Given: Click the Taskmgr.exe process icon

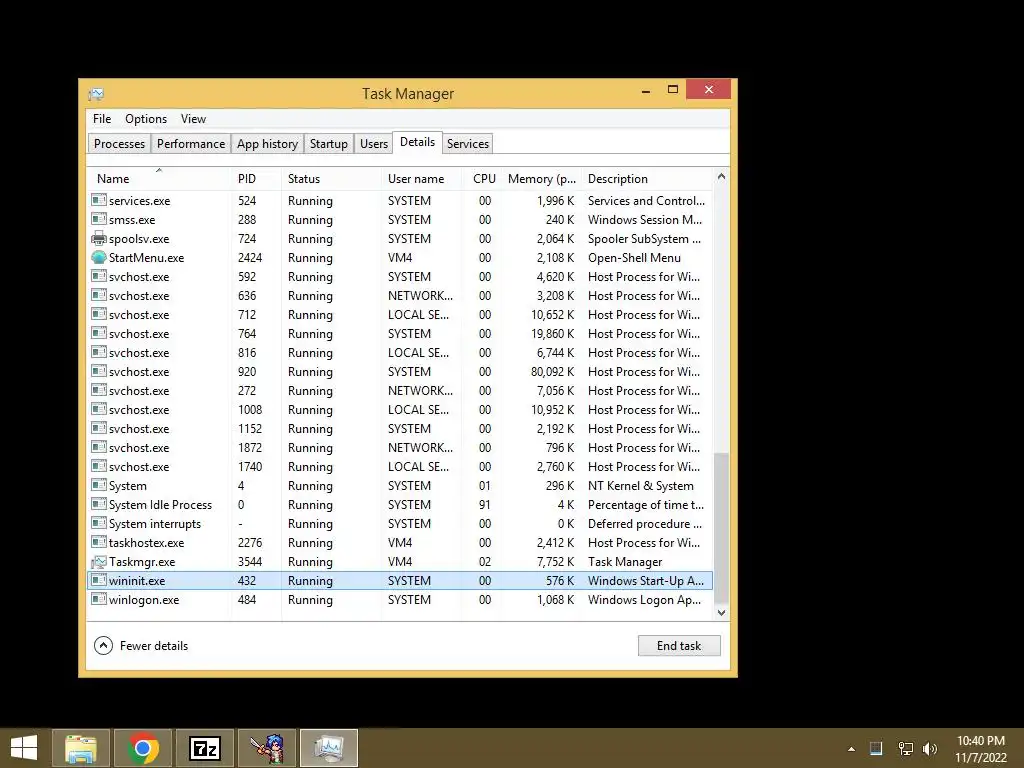Looking at the screenshot, I should [99, 562].
